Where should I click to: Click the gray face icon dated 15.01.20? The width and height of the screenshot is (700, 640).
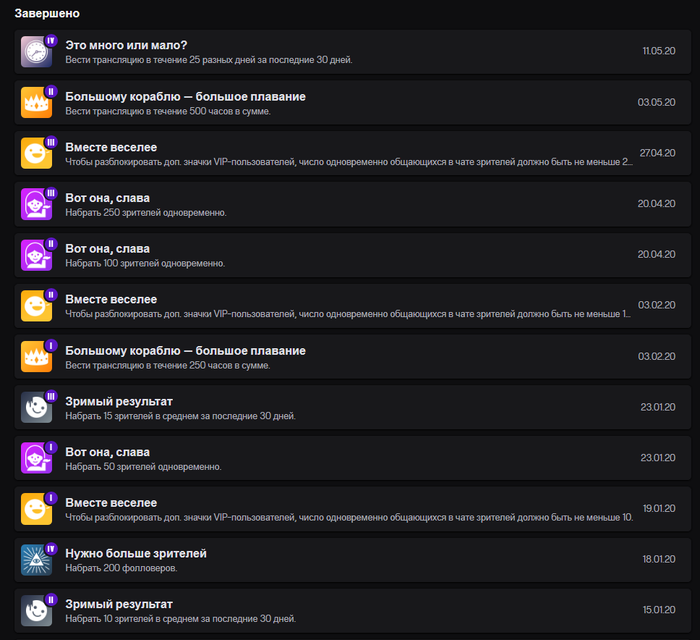coord(37,610)
